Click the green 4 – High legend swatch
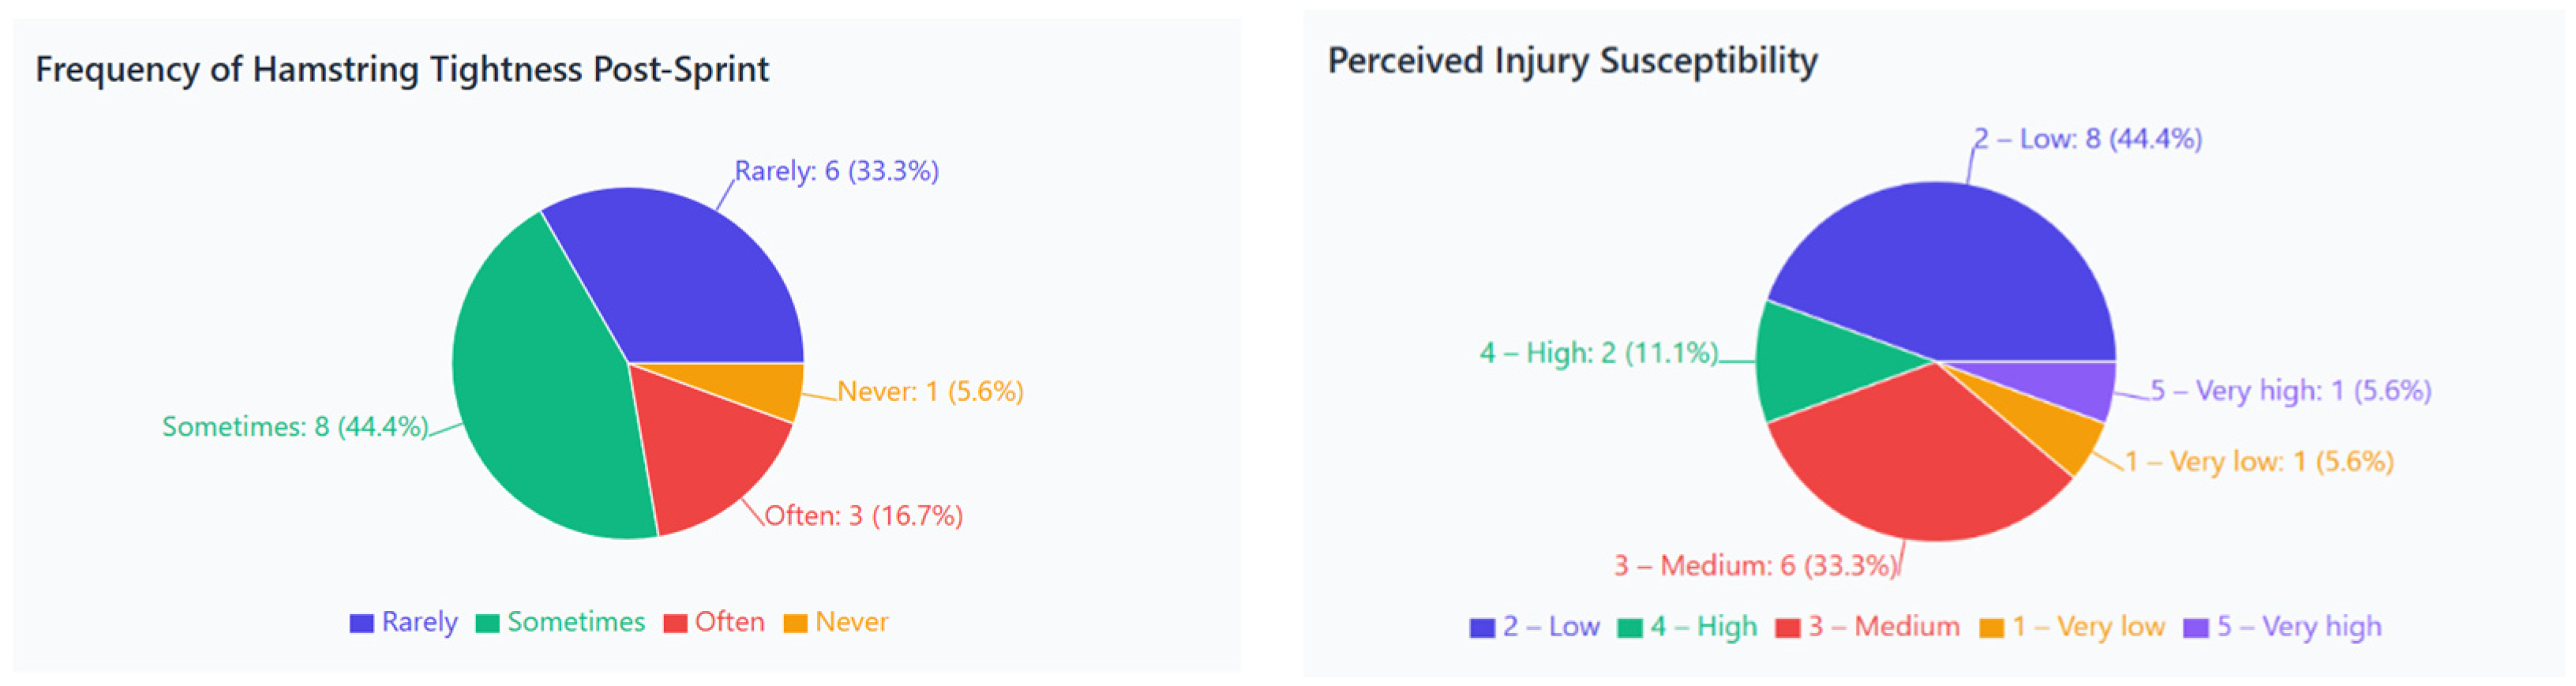Image resolution: width=2576 pixels, height=686 pixels. coord(1630,628)
